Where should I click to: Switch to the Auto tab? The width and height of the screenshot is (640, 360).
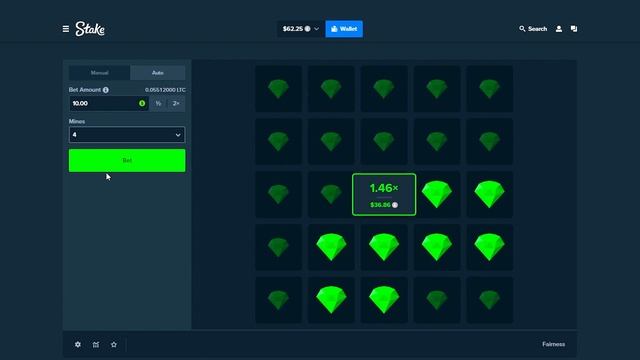[158, 73]
